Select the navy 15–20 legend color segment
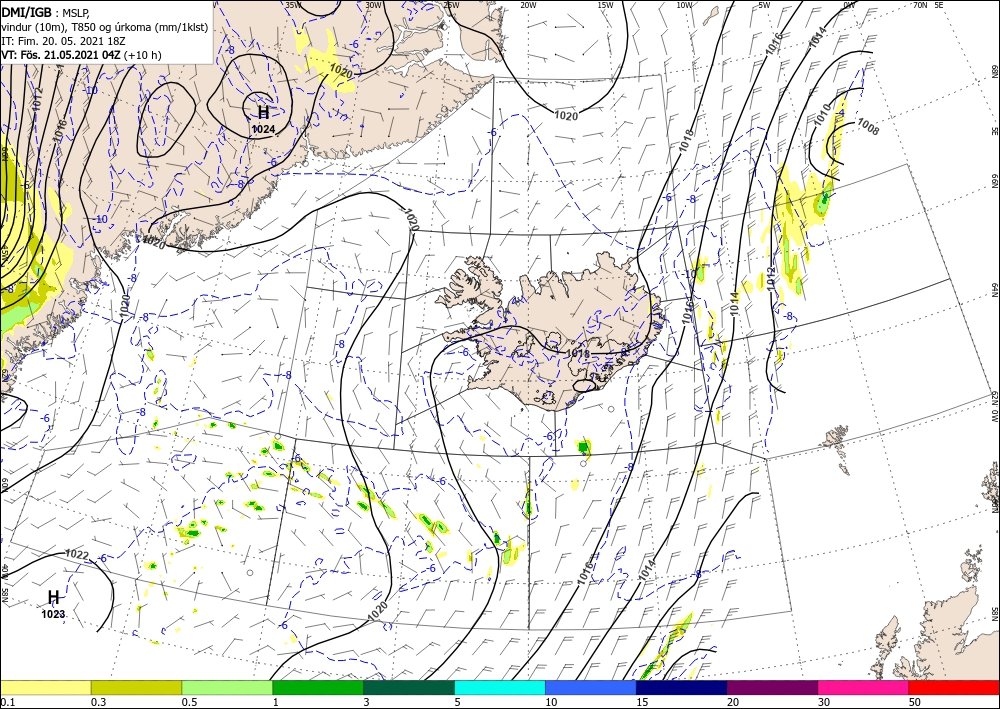The height and width of the screenshot is (709, 1000). click(x=682, y=687)
